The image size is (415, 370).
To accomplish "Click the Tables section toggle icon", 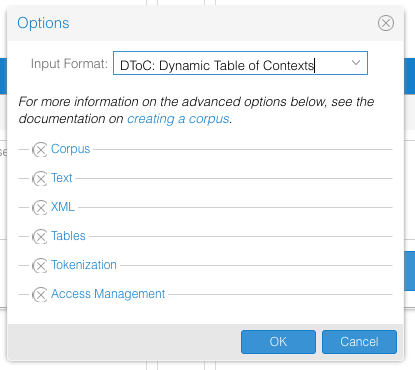I will [40, 237].
